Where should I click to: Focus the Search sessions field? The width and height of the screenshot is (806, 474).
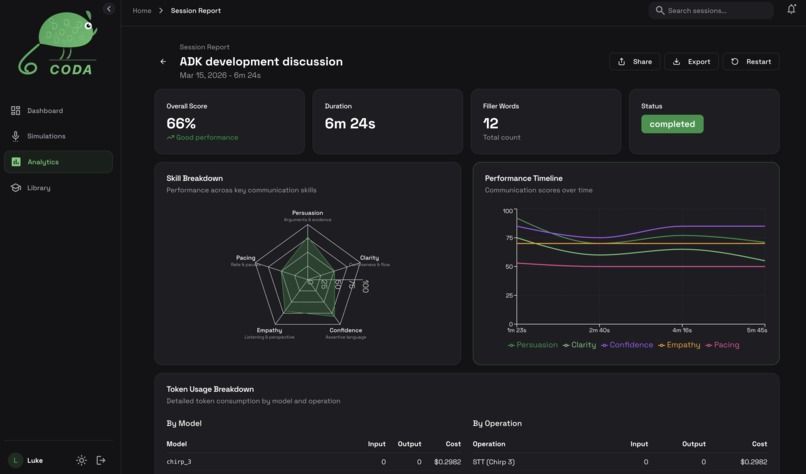711,10
